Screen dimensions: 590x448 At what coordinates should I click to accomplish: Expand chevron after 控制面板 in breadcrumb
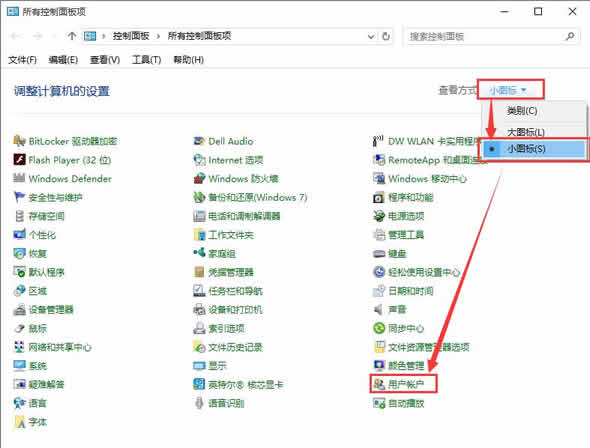pyautogui.click(x=158, y=36)
